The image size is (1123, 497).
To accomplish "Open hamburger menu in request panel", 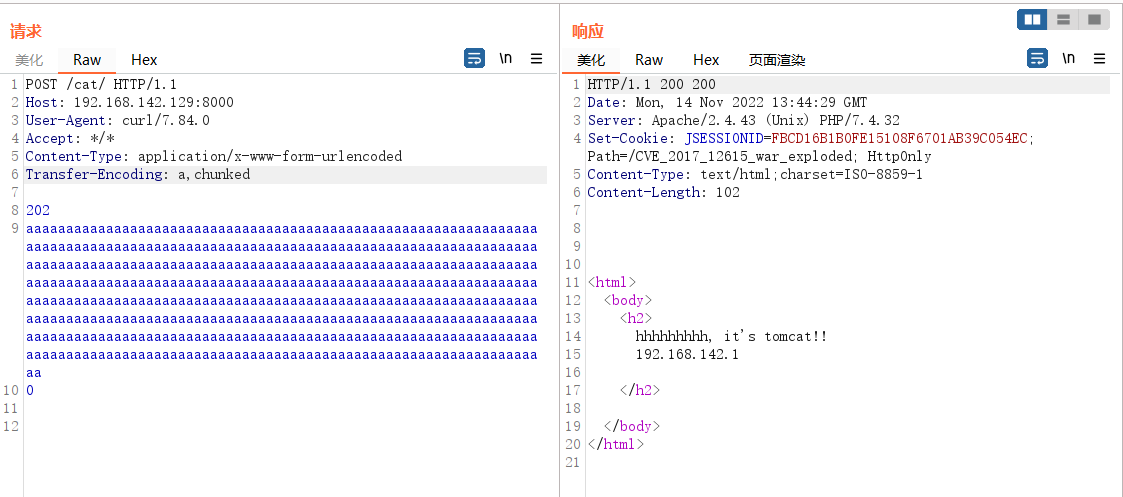I will [536, 59].
